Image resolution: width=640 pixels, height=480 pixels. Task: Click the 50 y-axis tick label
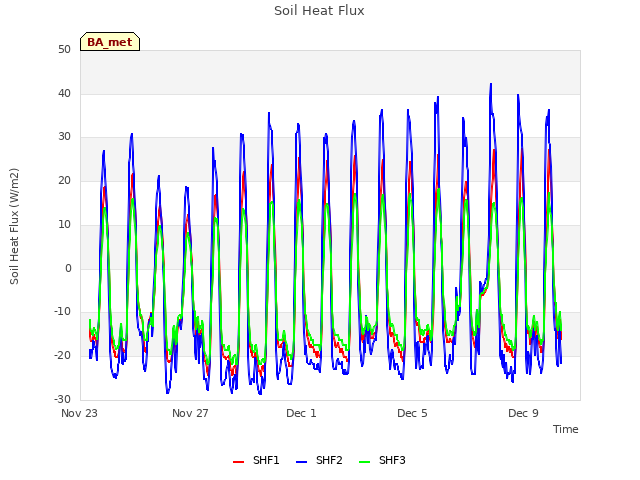(x=64, y=49)
